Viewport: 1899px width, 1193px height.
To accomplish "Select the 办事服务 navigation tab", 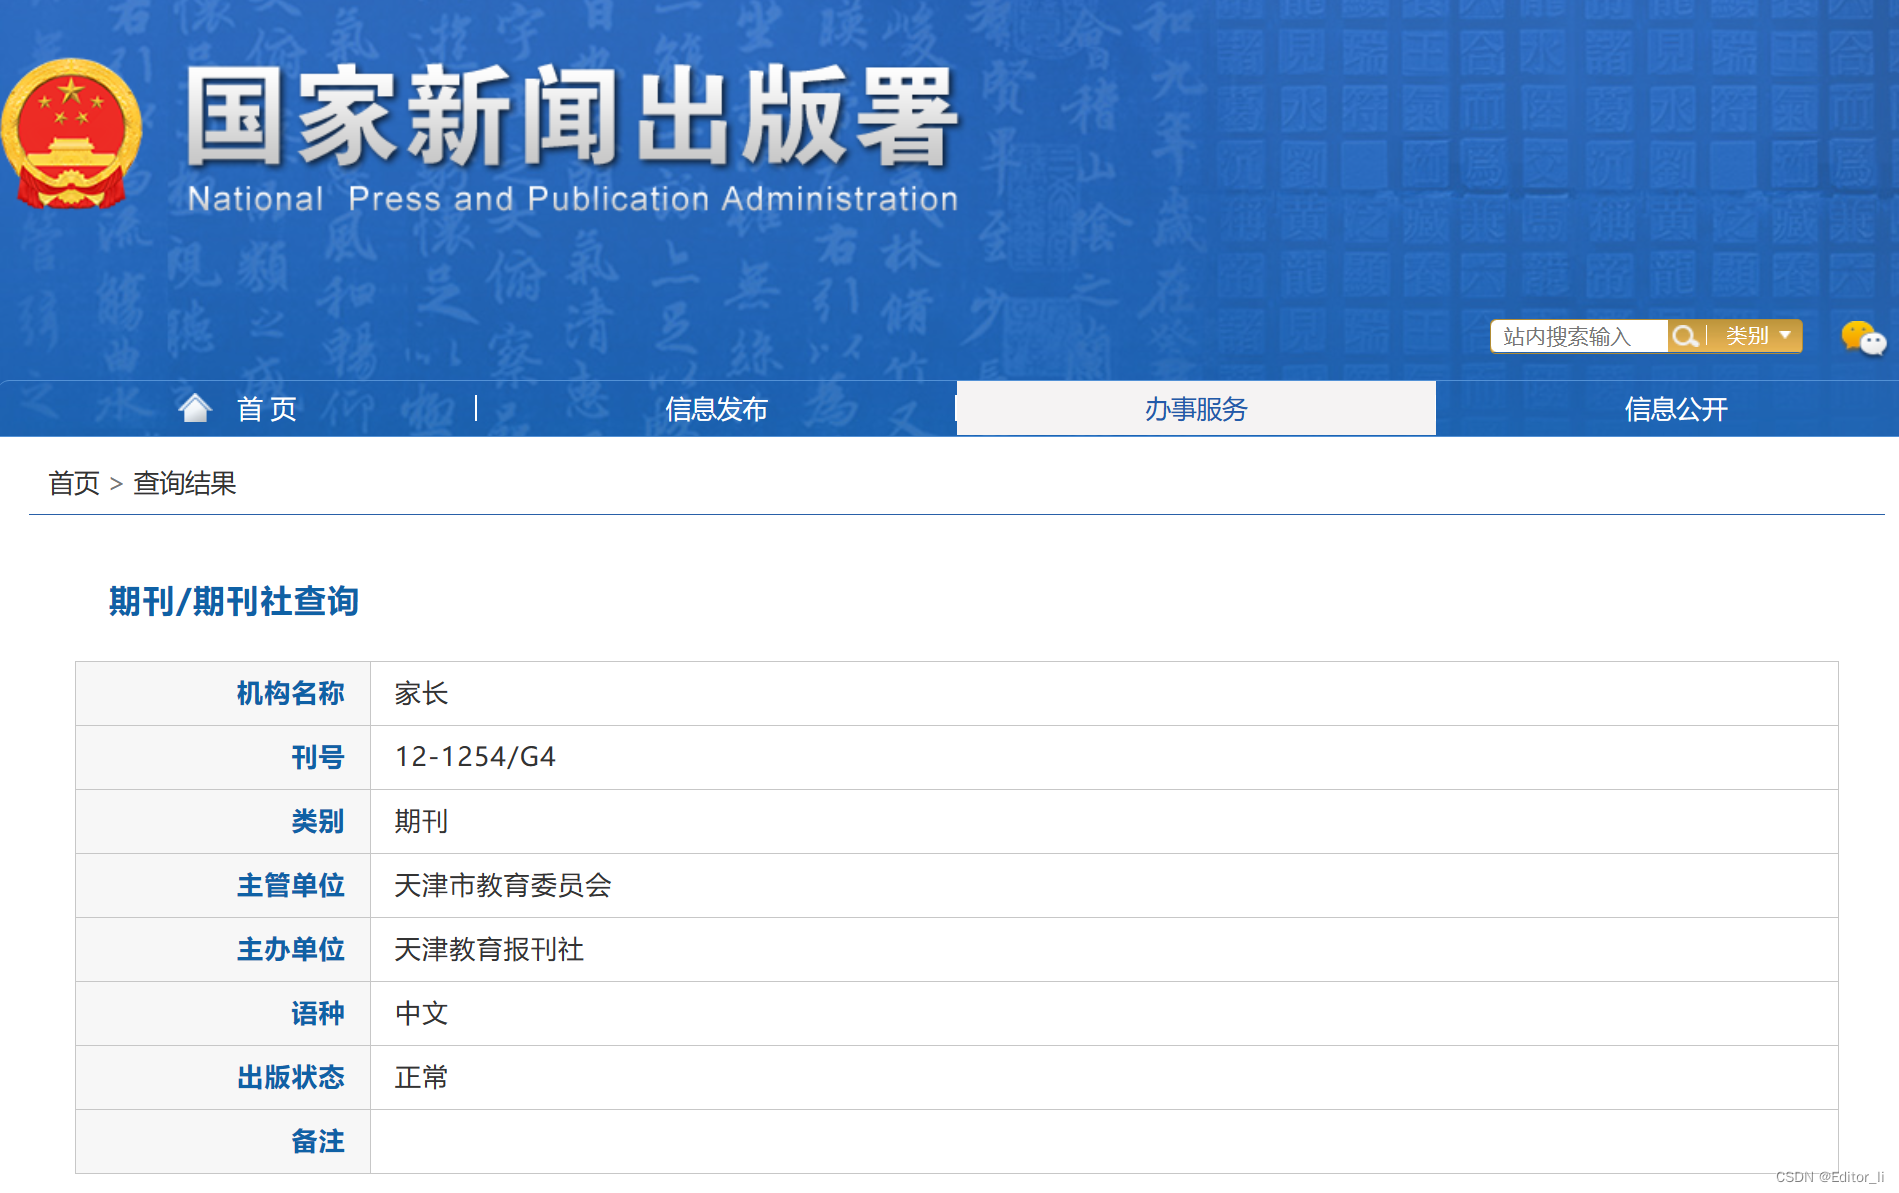I will tap(1196, 408).
